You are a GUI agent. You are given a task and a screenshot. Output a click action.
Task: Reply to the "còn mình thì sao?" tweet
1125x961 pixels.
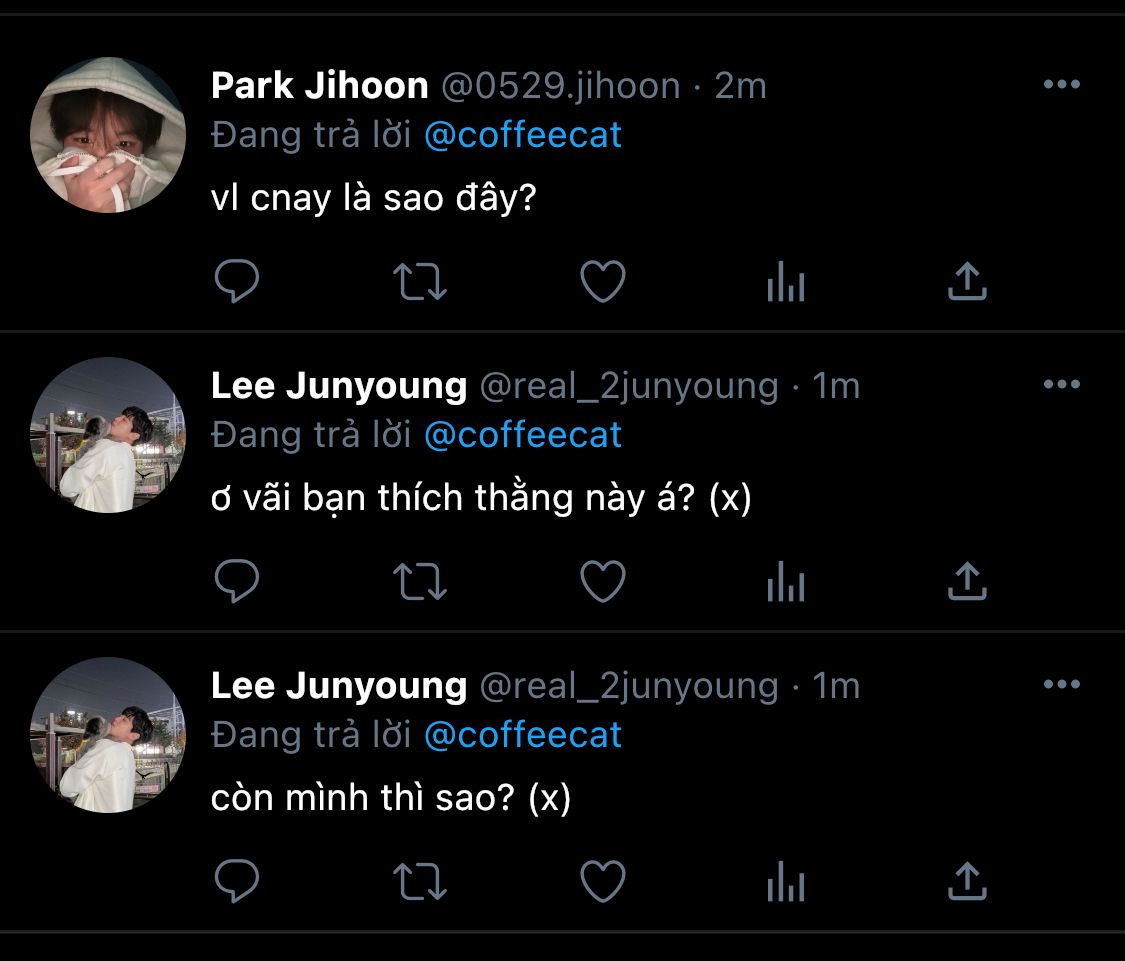[x=237, y=882]
